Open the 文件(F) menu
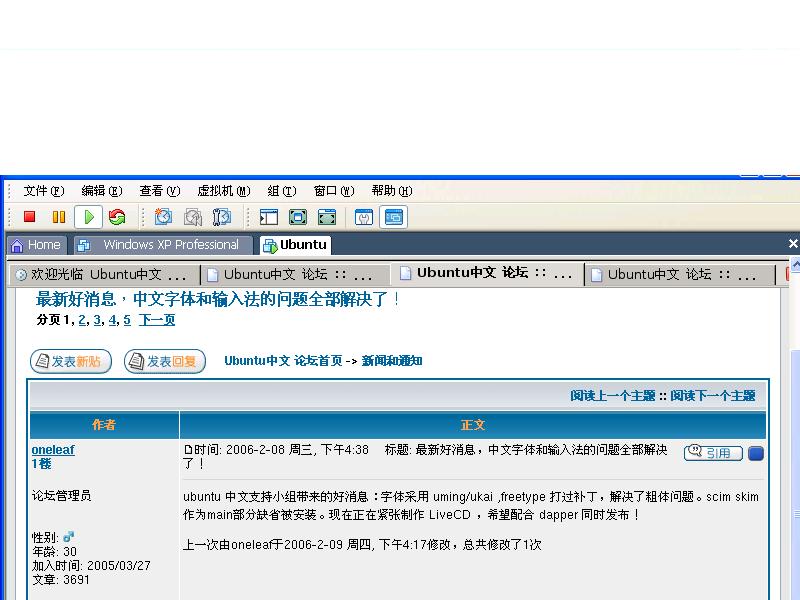 click(x=43, y=191)
